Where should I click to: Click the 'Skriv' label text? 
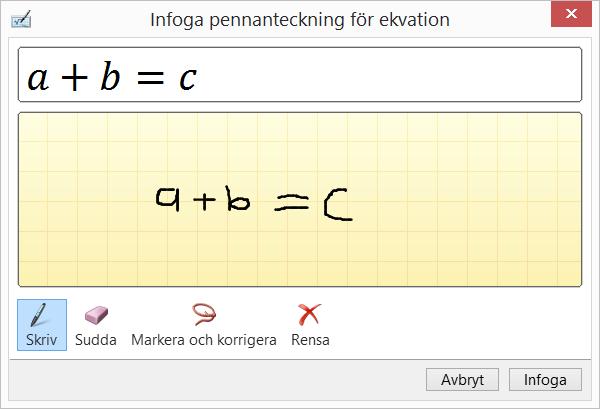(42, 340)
